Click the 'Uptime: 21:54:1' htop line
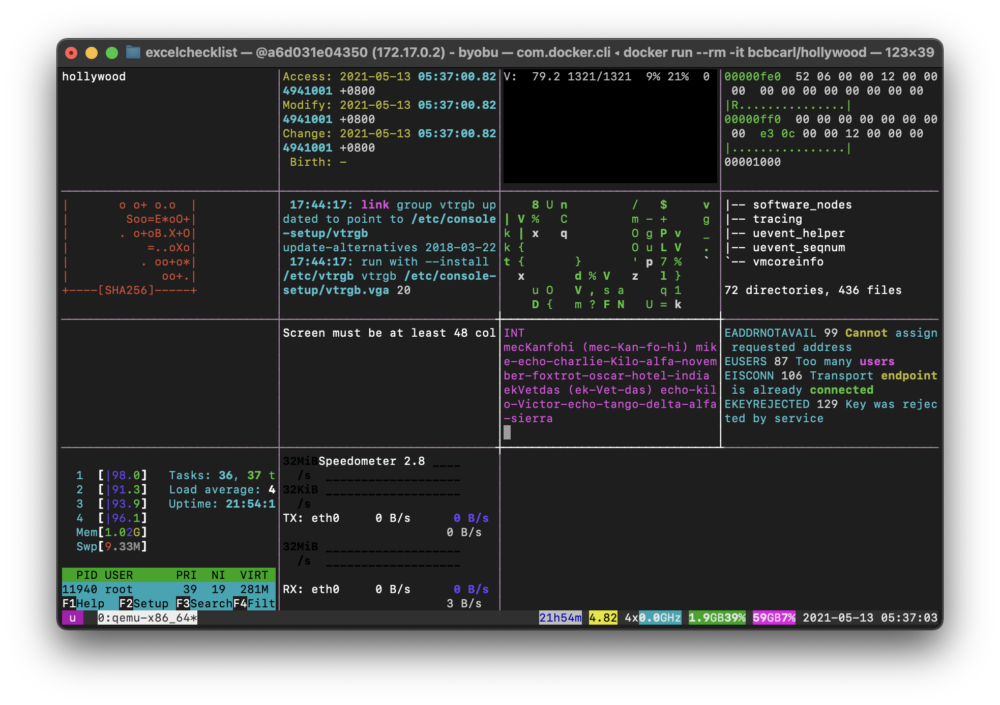The image size is (1000, 705). pyautogui.click(x=222, y=504)
